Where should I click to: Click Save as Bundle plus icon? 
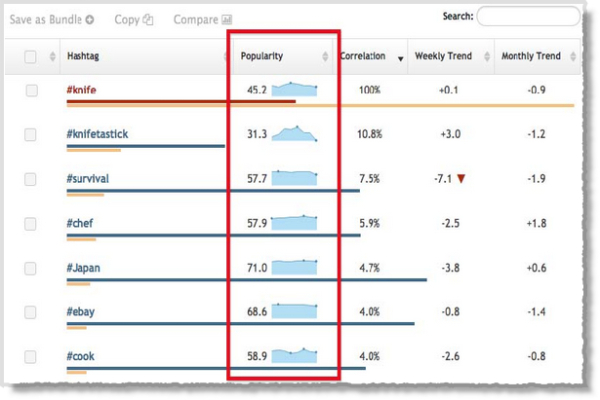(x=90, y=20)
